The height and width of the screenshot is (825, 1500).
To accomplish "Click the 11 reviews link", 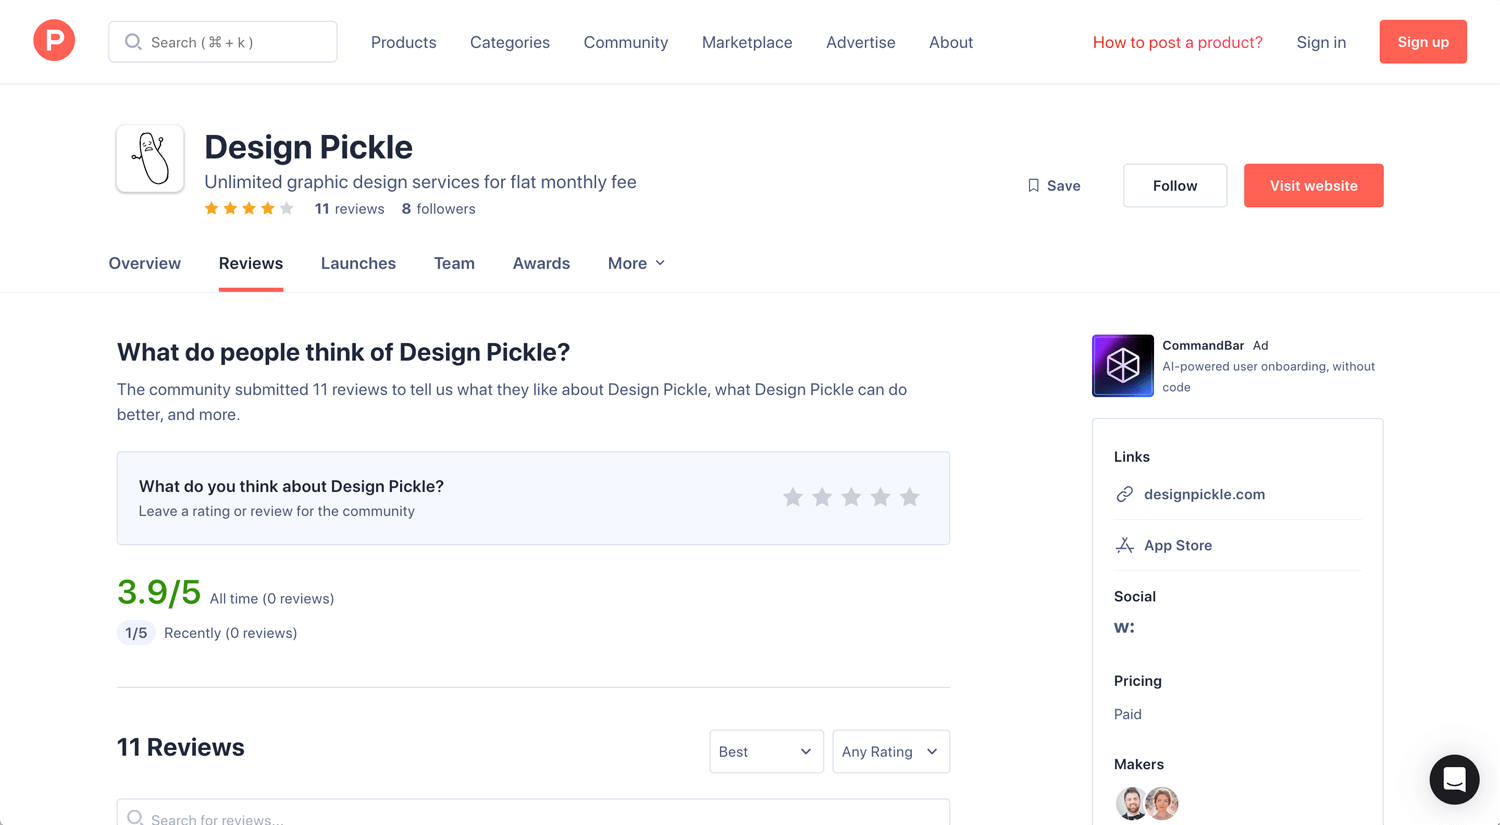I will (350, 209).
